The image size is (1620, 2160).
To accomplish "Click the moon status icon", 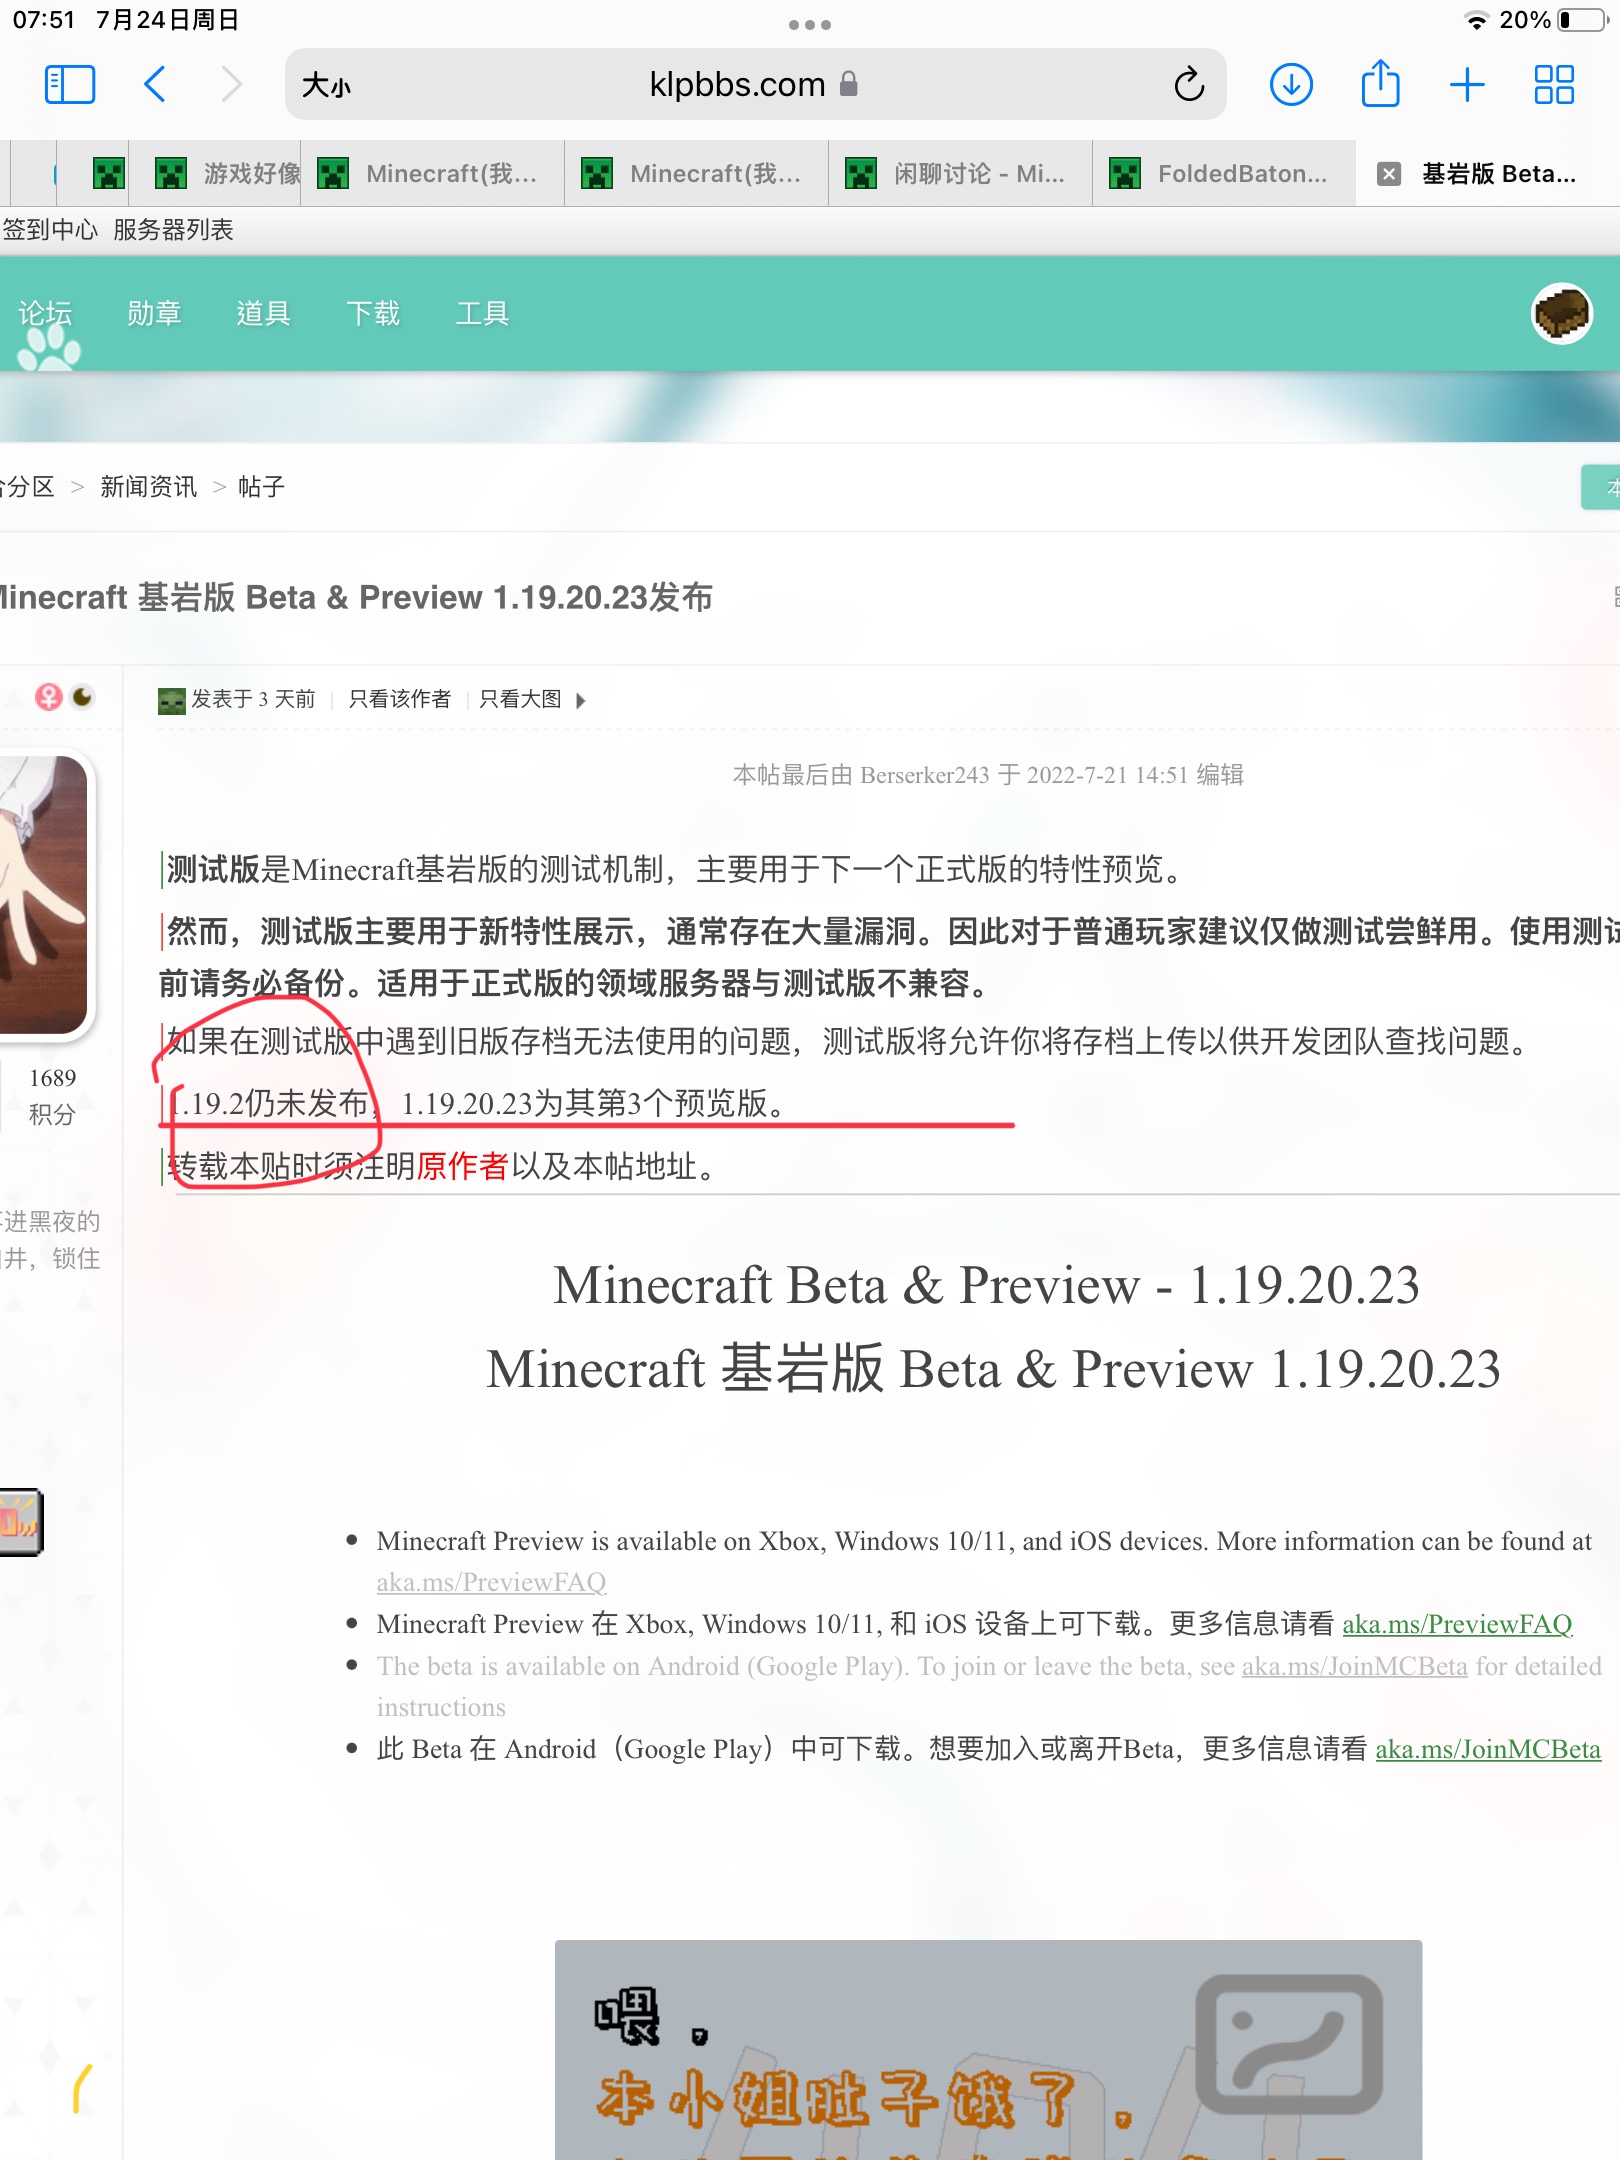I will 83,696.
